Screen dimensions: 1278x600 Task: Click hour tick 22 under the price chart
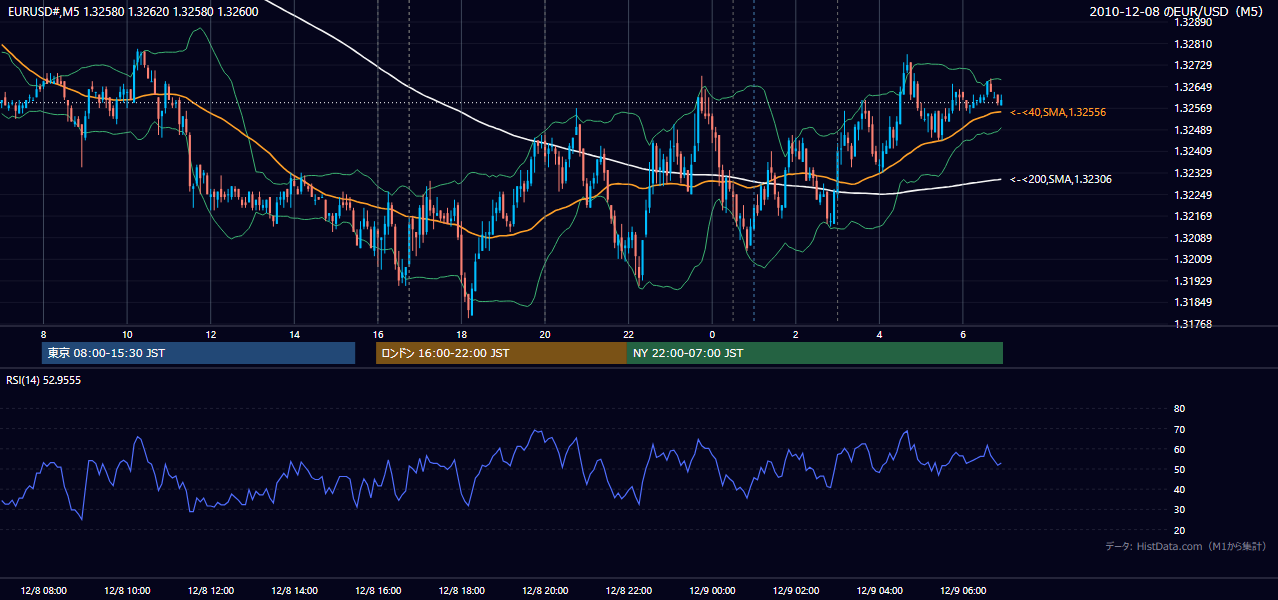[x=628, y=334]
